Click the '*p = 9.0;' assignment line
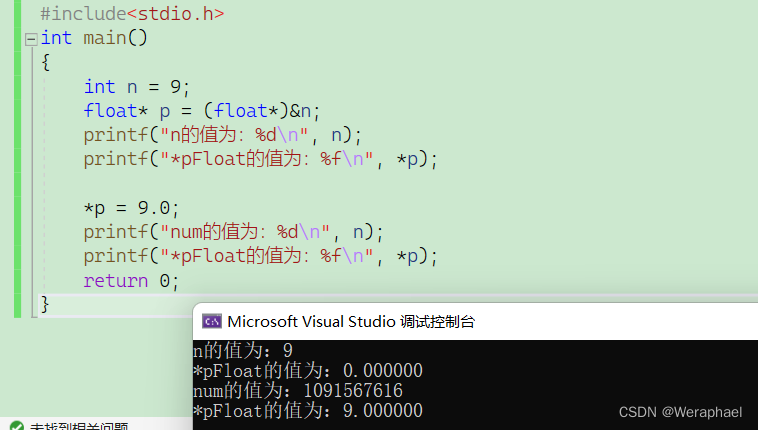This screenshot has height=430, width=758. tap(131, 208)
